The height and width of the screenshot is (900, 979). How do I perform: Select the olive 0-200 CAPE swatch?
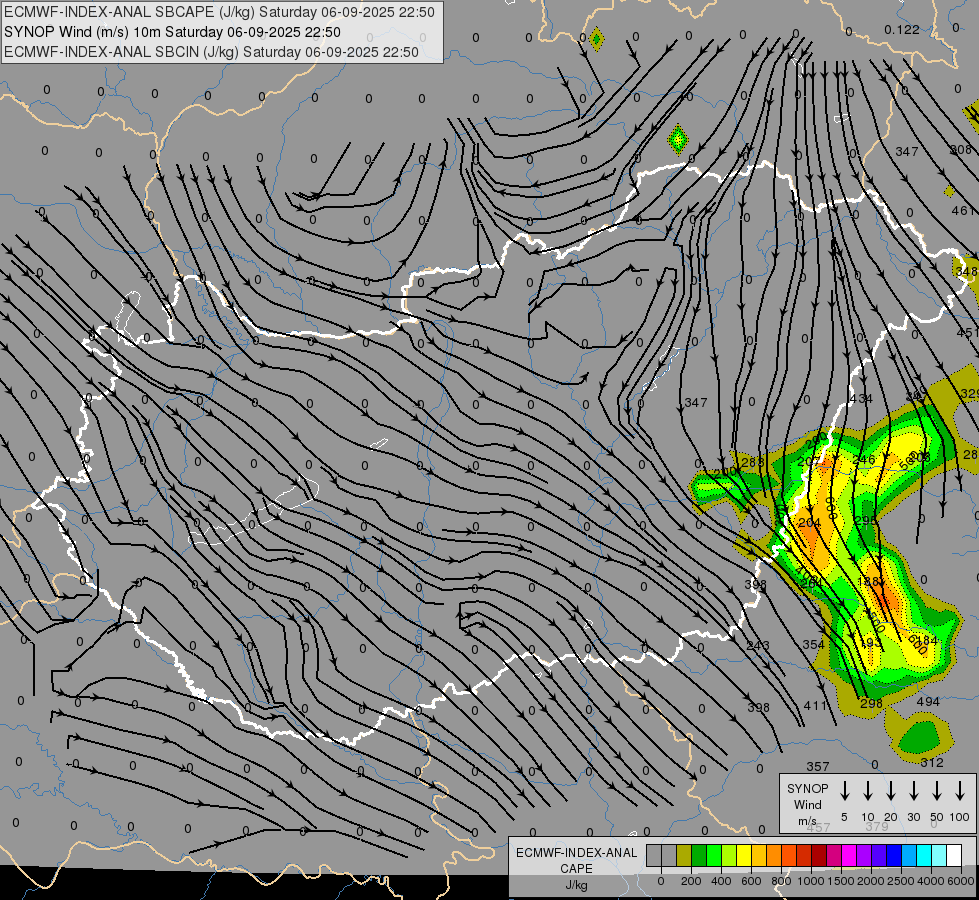pos(684,855)
